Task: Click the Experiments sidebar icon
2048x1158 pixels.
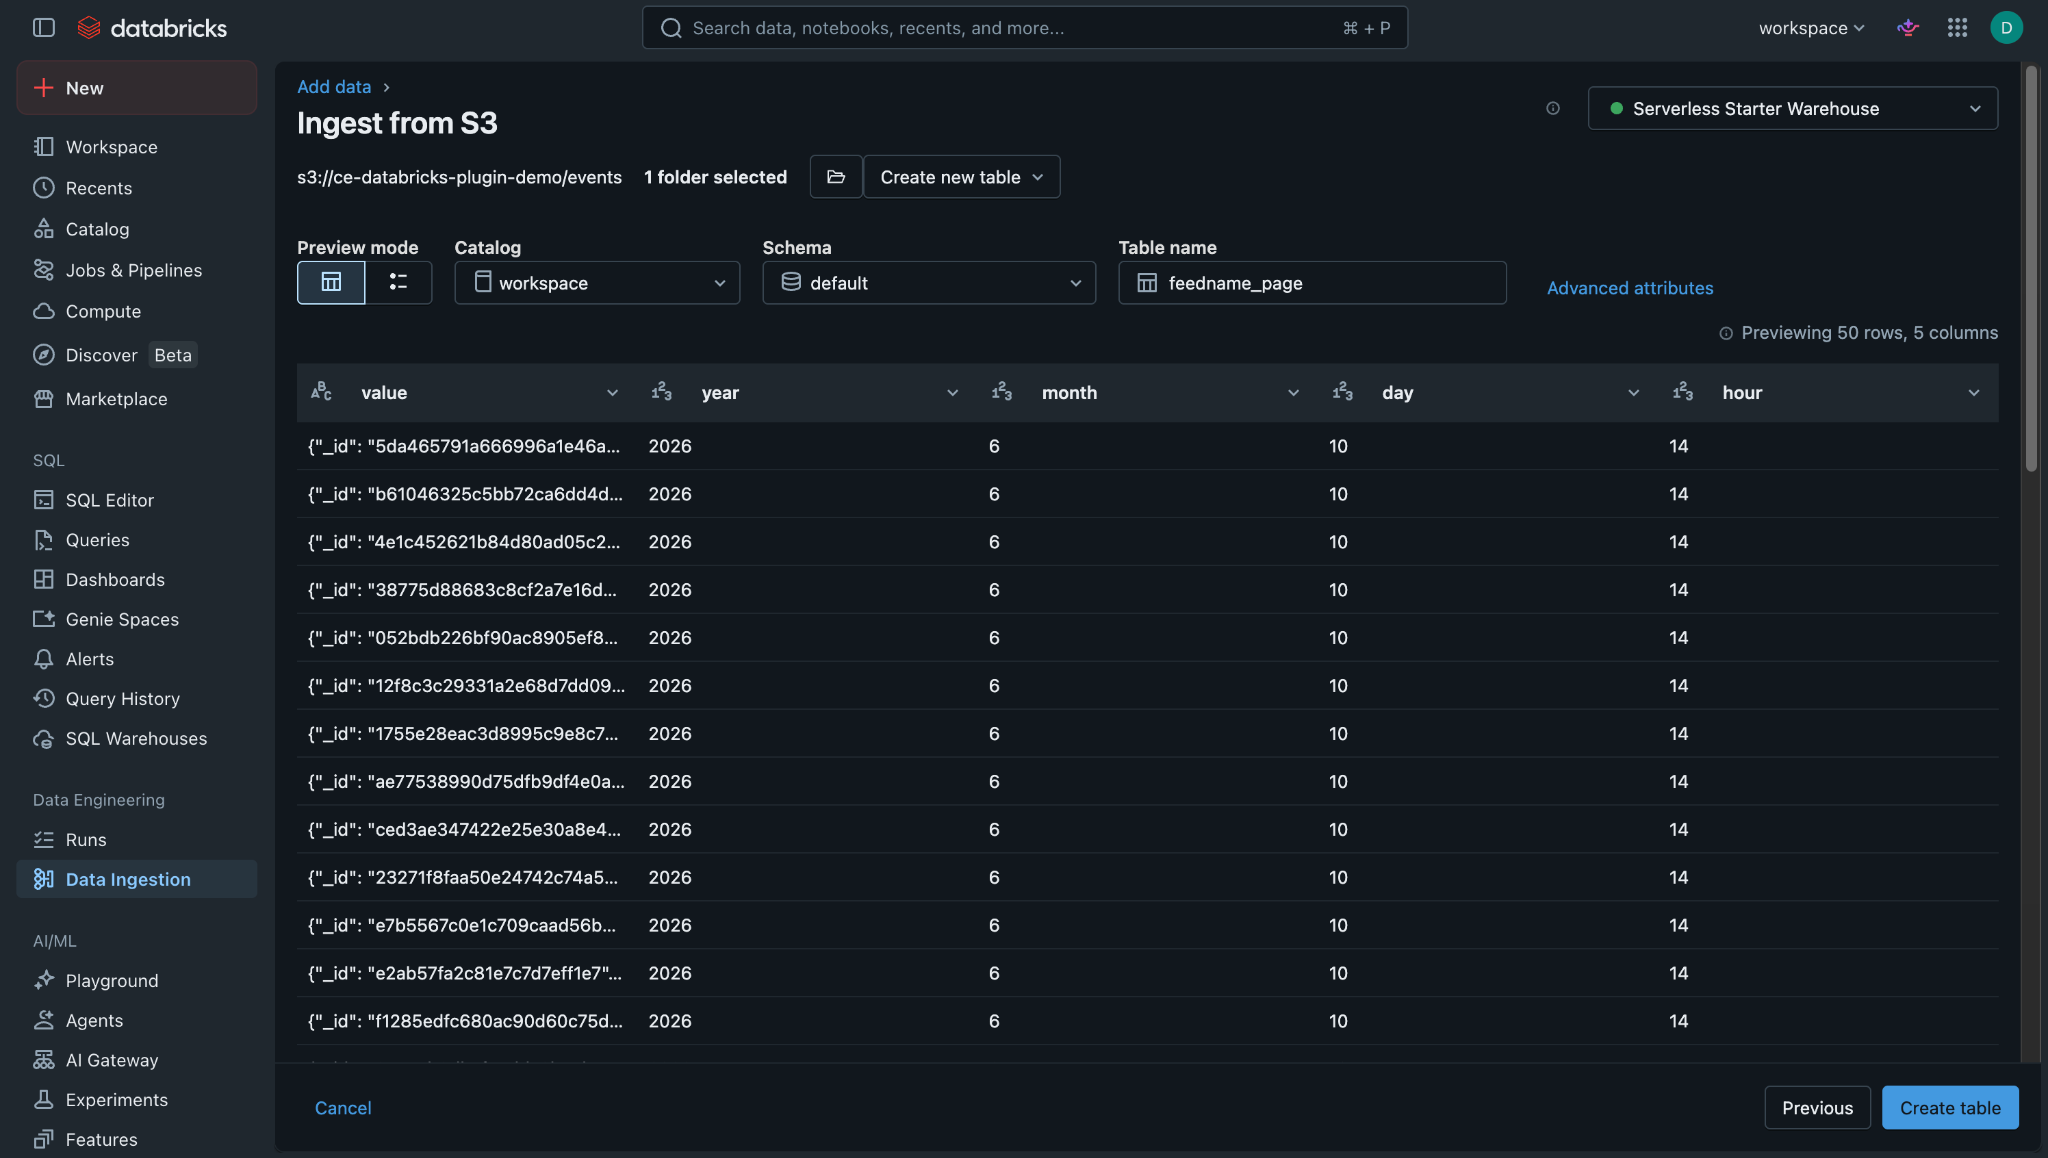Action: click(x=43, y=1100)
